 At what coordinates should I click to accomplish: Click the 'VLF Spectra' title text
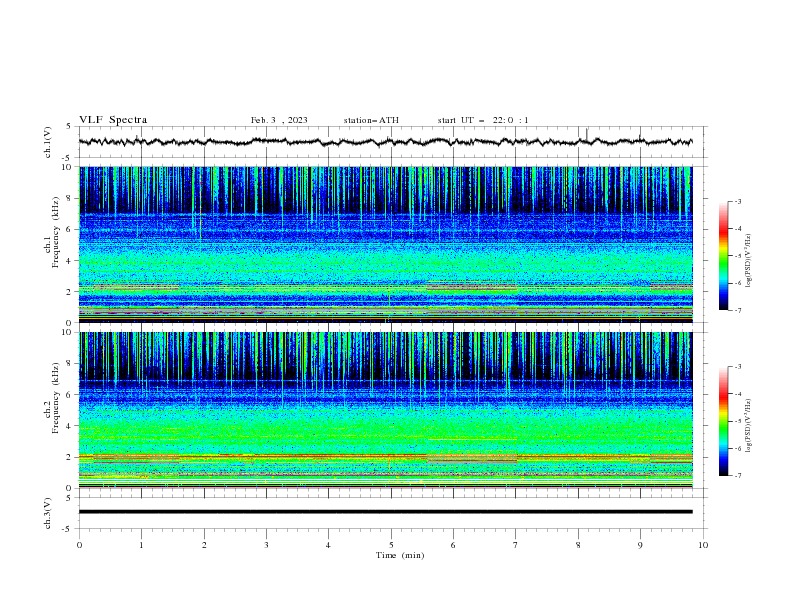click(113, 120)
